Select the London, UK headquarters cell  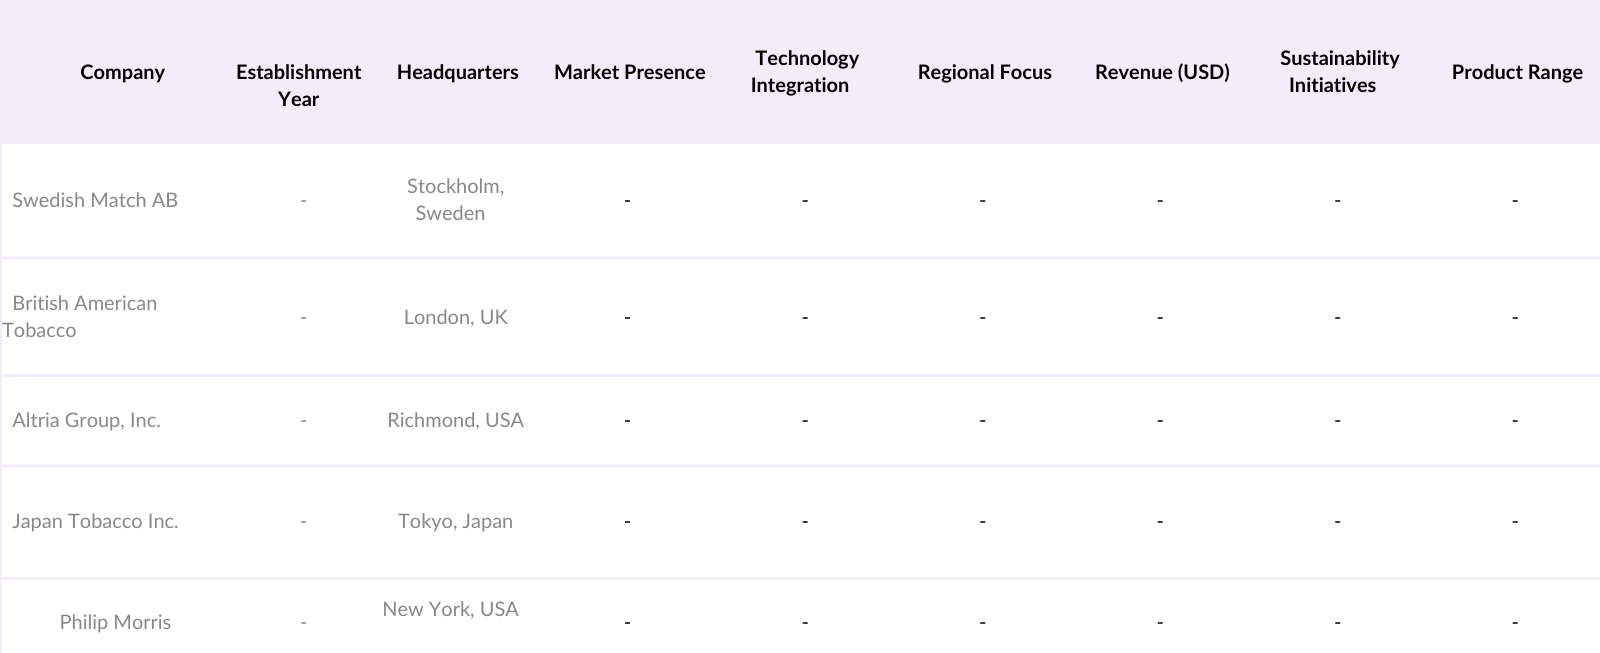(455, 317)
